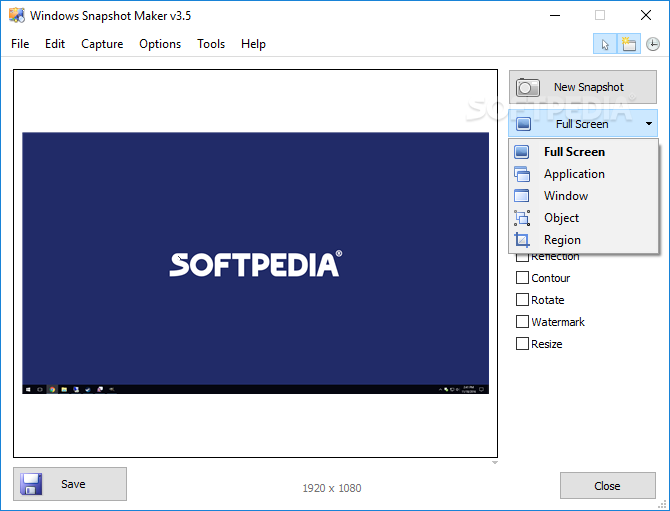670x511 pixels.
Task: Click the cursor pointer icon in toolbar
Action: click(x=605, y=44)
